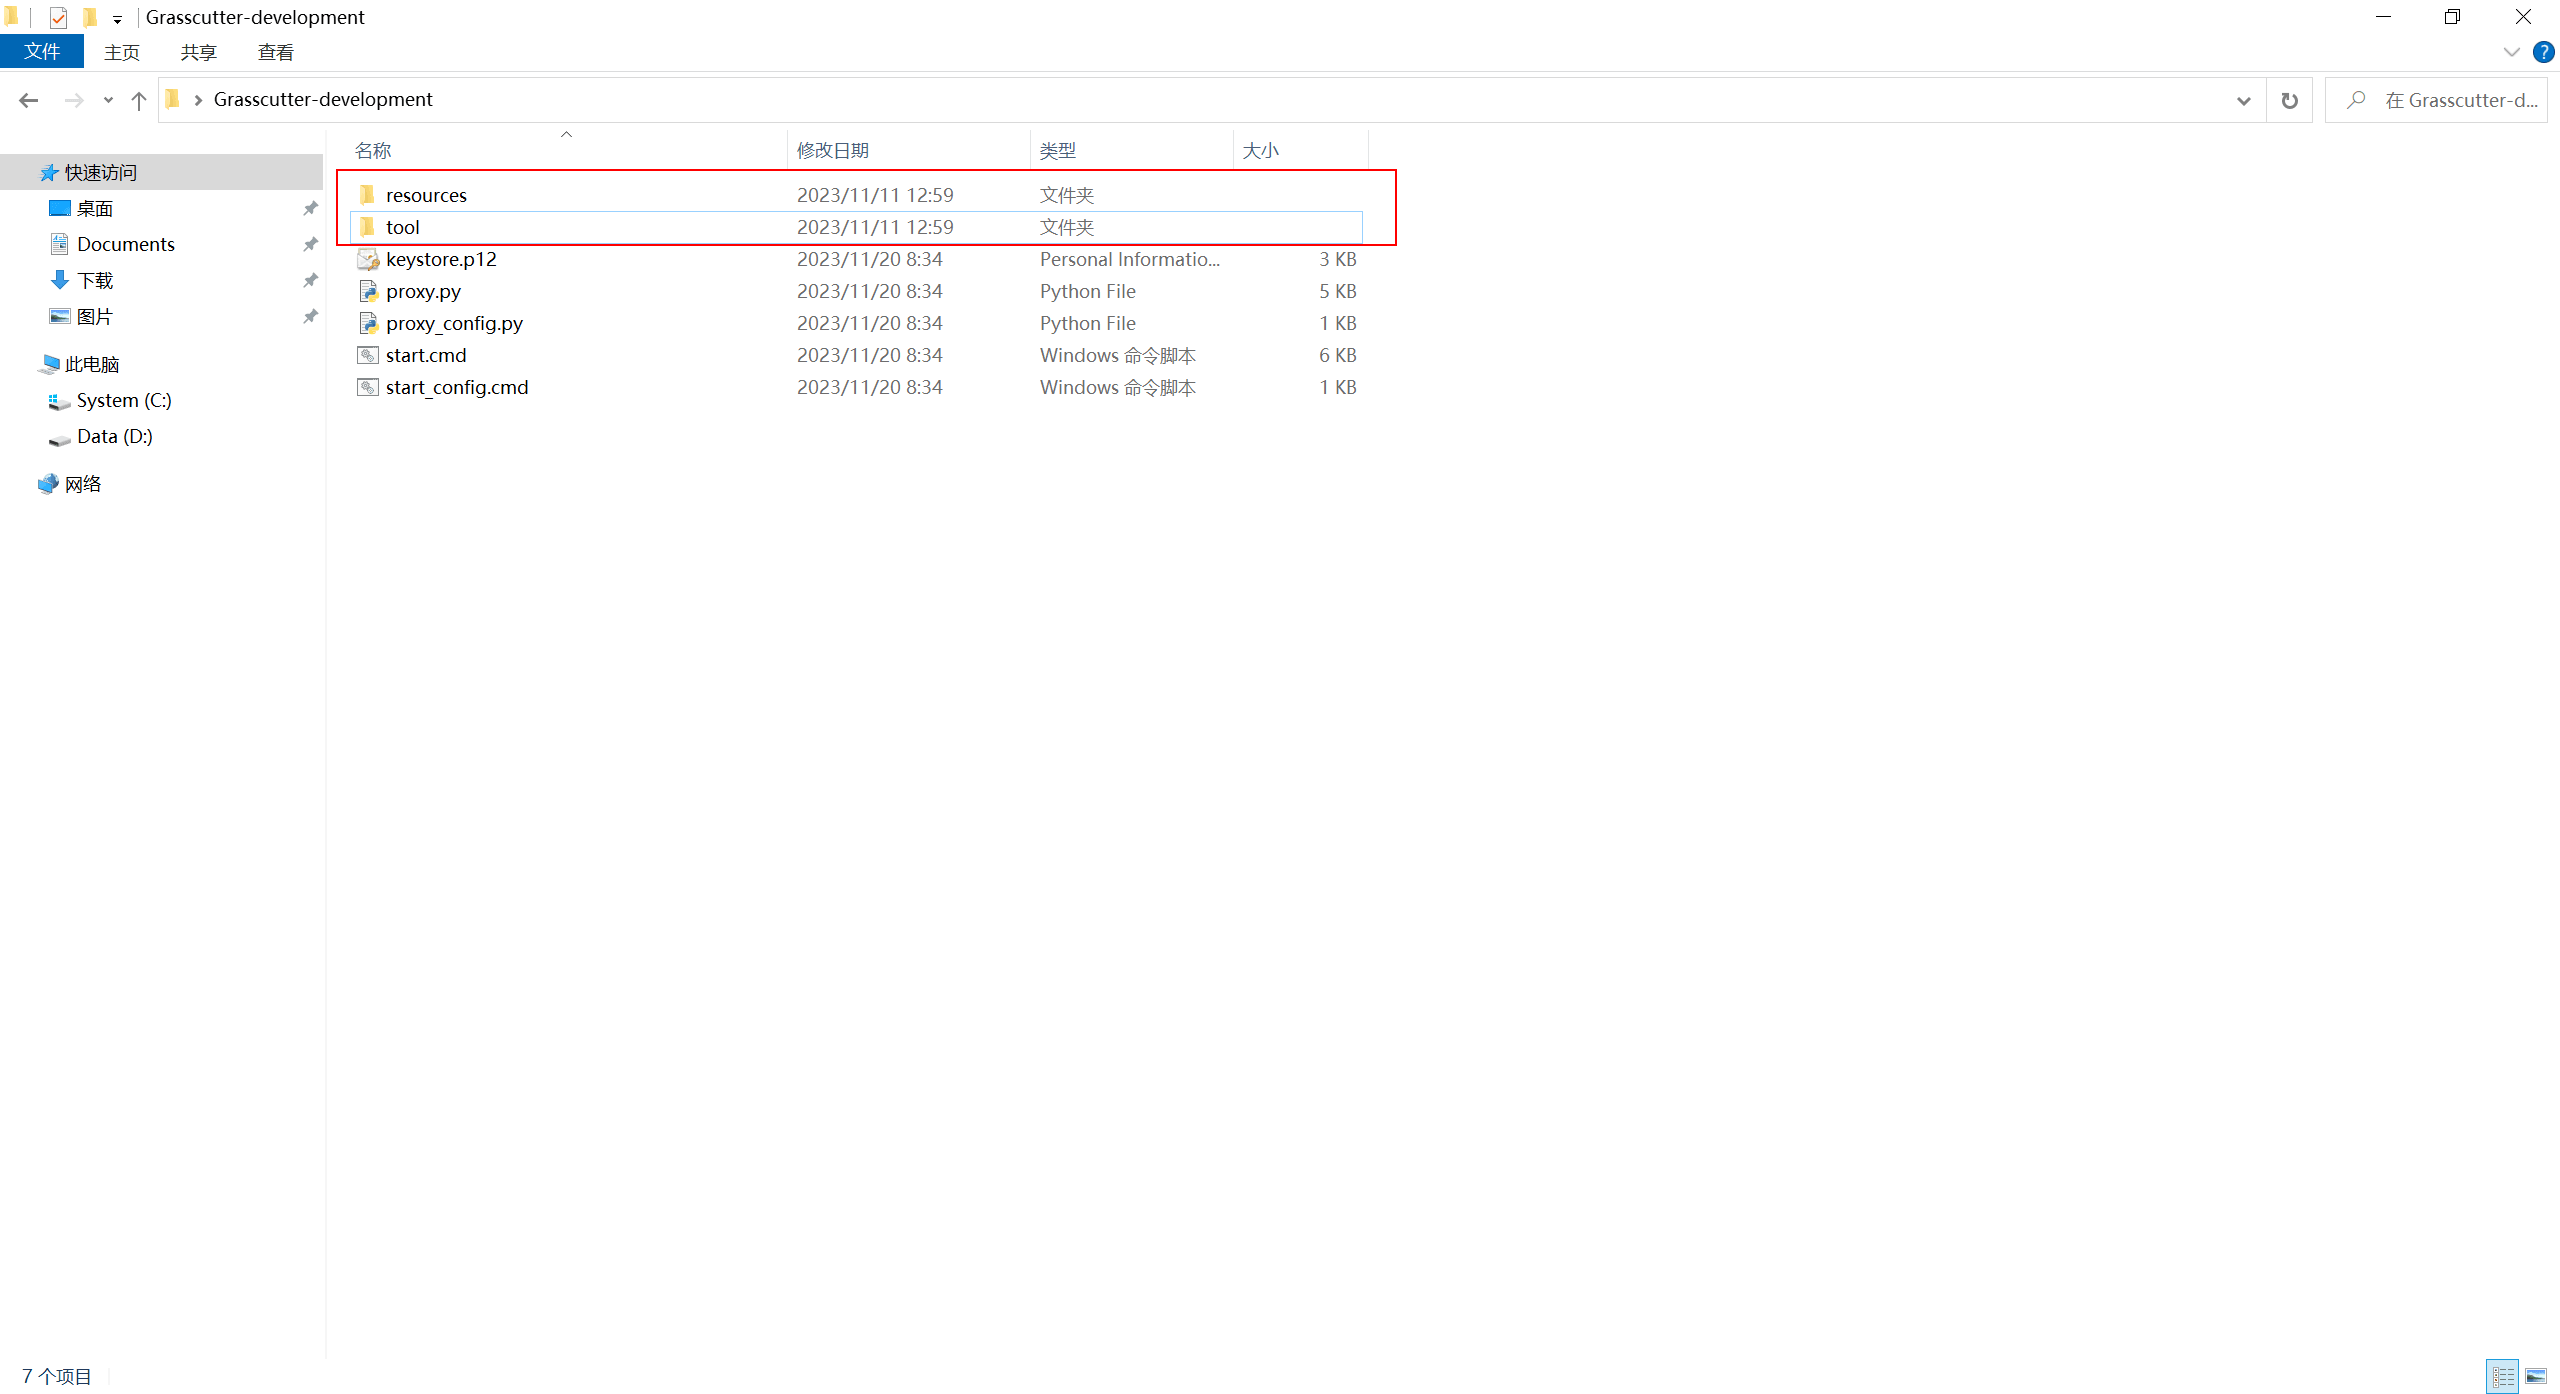Open the Customize Quick Access Toolbar dropdown
This screenshot has height=1394, width=2560.
[117, 19]
